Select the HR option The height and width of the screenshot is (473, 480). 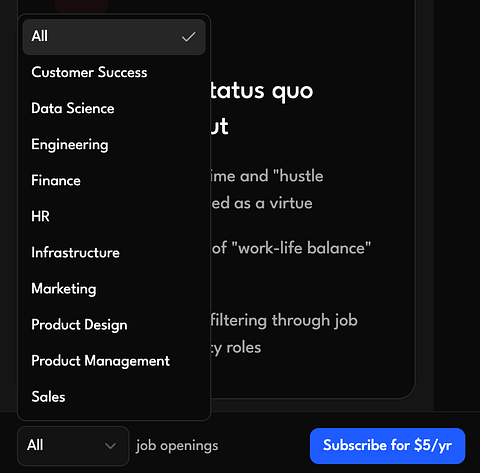(114, 216)
